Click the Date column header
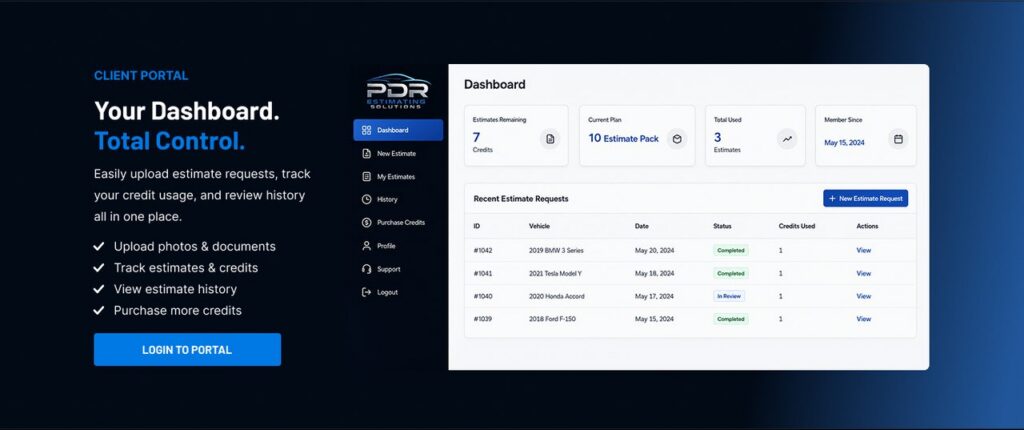Image resolution: width=1024 pixels, height=430 pixels. (x=641, y=226)
